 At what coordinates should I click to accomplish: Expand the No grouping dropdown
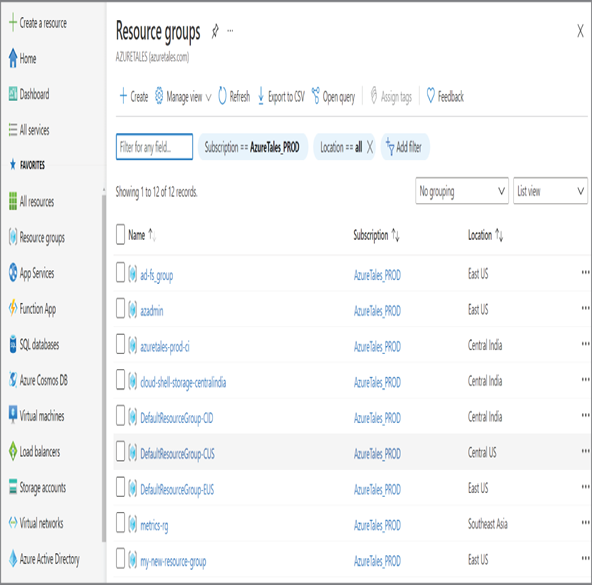[x=462, y=191]
